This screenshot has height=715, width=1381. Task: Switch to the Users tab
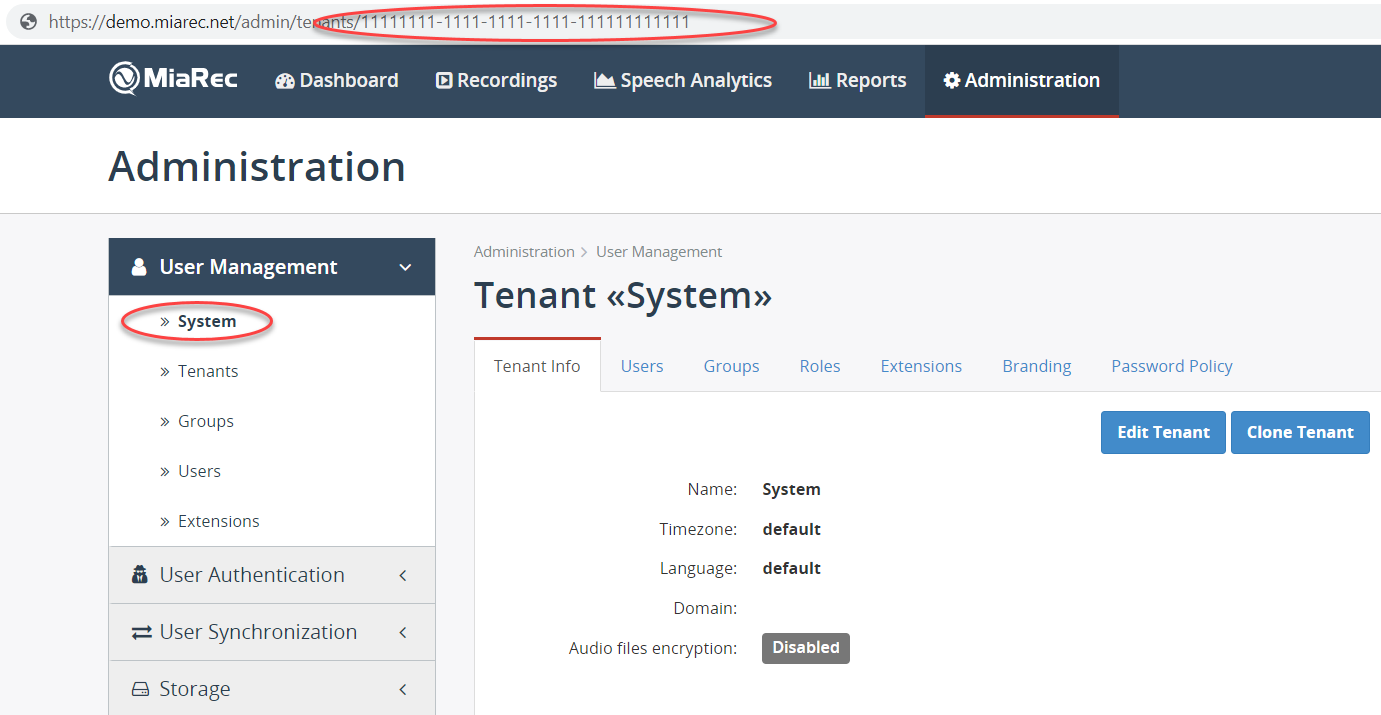642,366
